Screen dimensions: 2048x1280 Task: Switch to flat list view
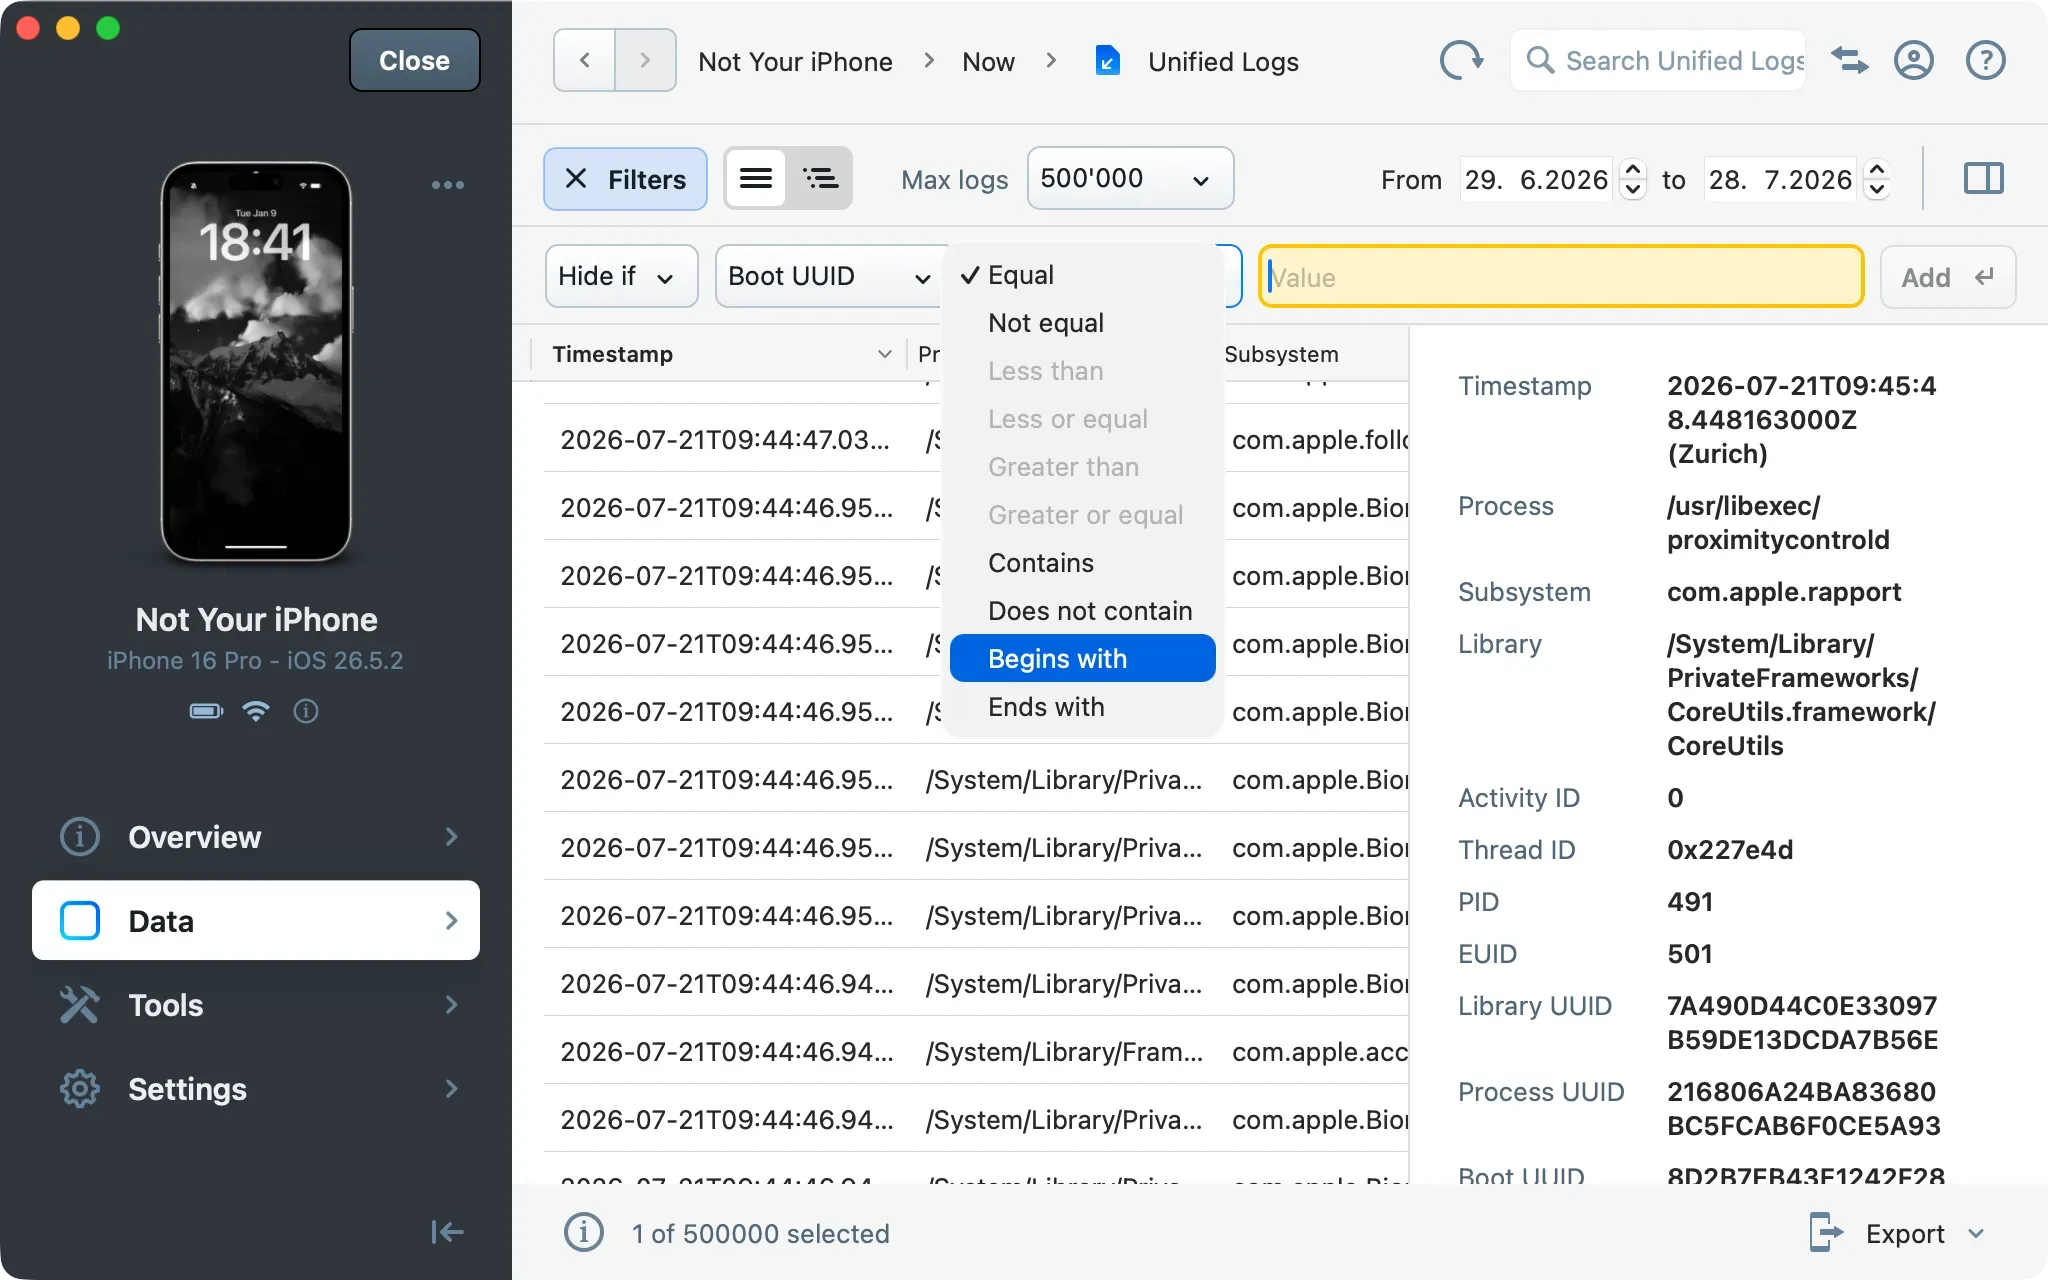[x=756, y=179]
